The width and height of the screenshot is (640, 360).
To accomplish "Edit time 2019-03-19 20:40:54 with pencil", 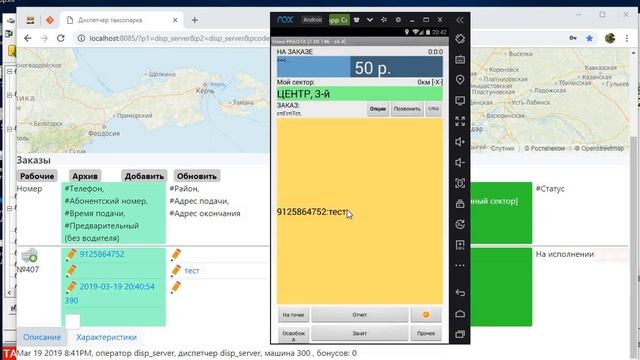I will coord(71,287).
